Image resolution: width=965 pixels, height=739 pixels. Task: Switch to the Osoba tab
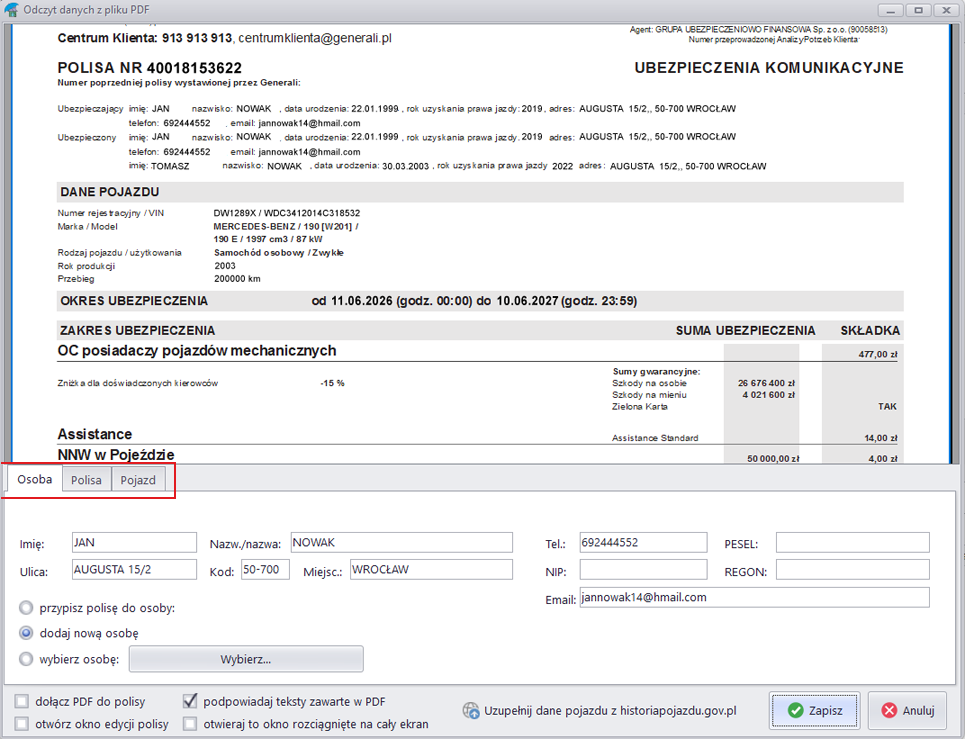[x=34, y=479]
